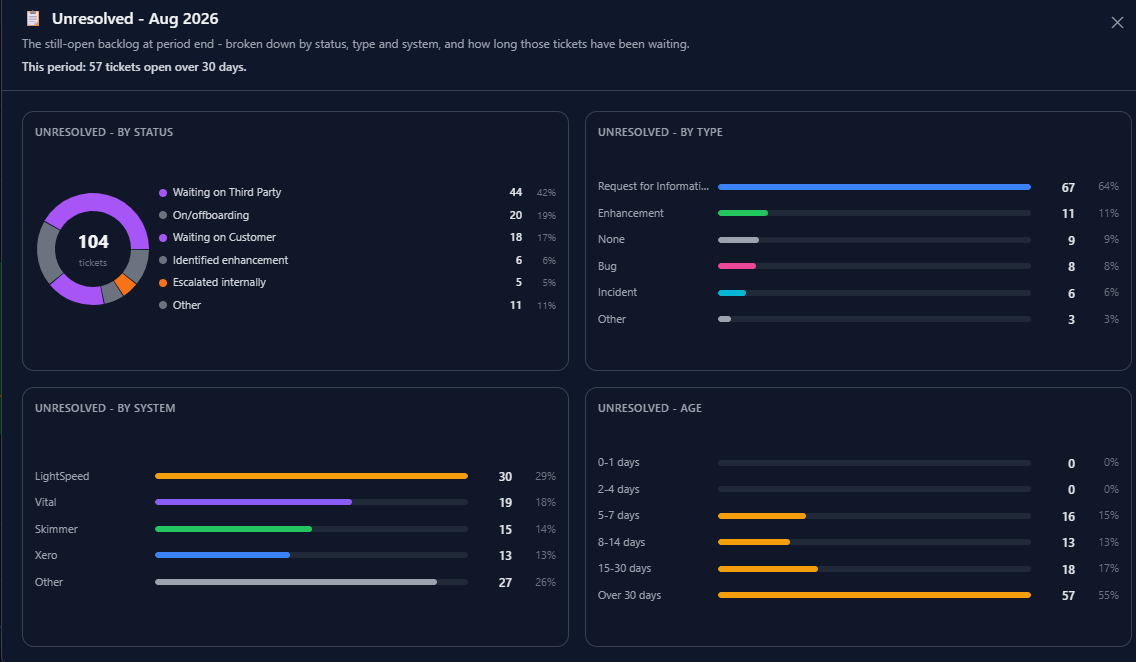The width and height of the screenshot is (1136, 662).
Task: Select the orange segment of the status donut chart
Action: tap(125, 284)
